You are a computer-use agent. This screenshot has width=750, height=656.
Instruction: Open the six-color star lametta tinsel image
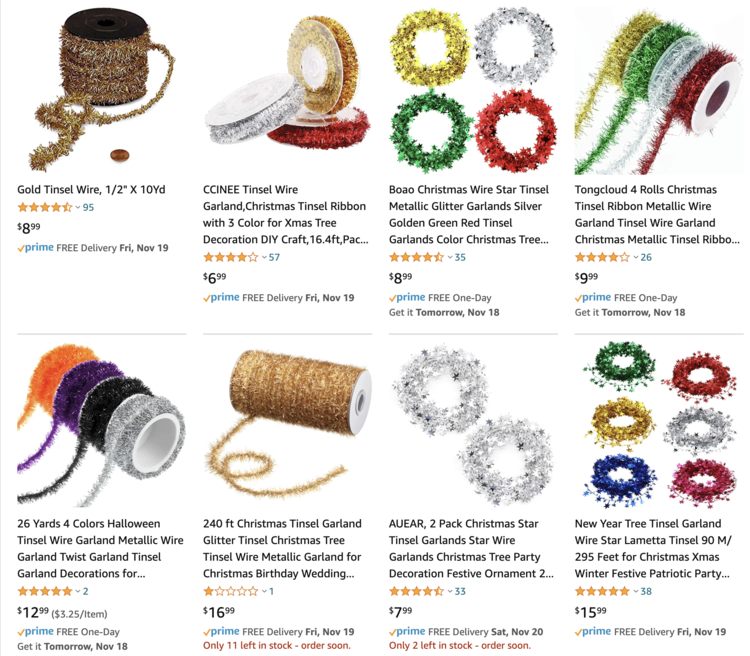click(x=659, y=425)
